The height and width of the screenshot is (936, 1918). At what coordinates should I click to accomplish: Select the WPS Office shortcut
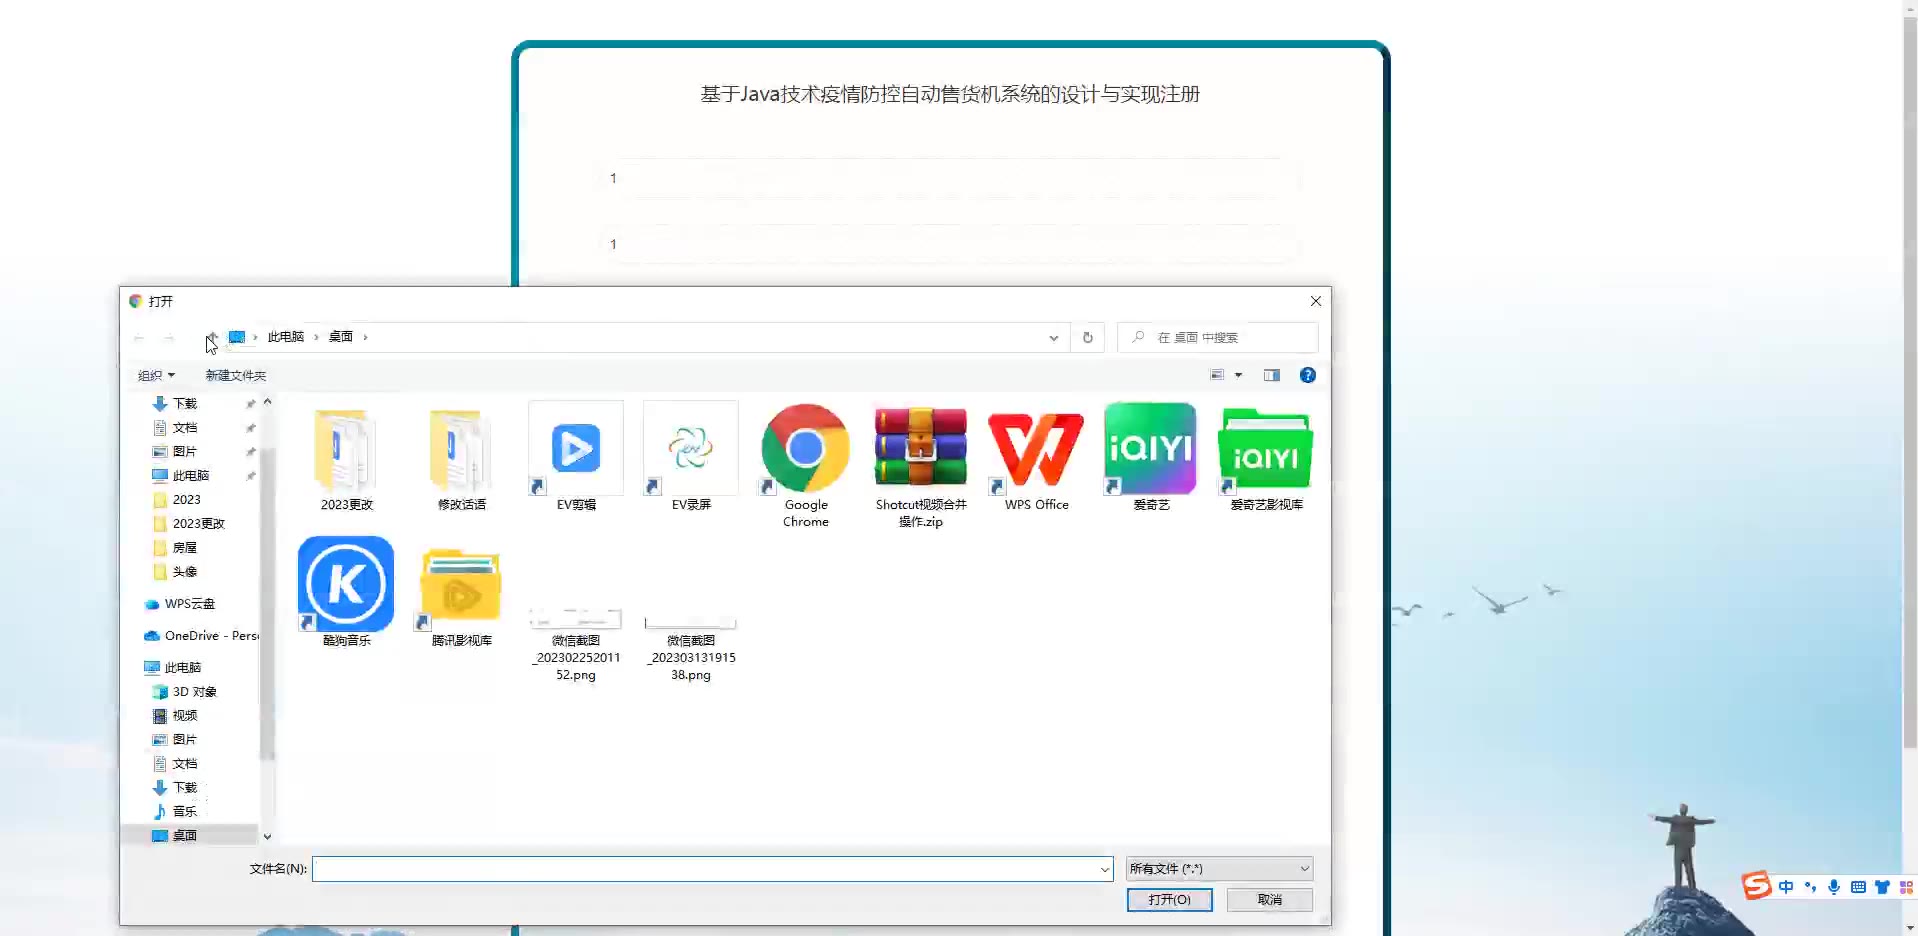1036,460
